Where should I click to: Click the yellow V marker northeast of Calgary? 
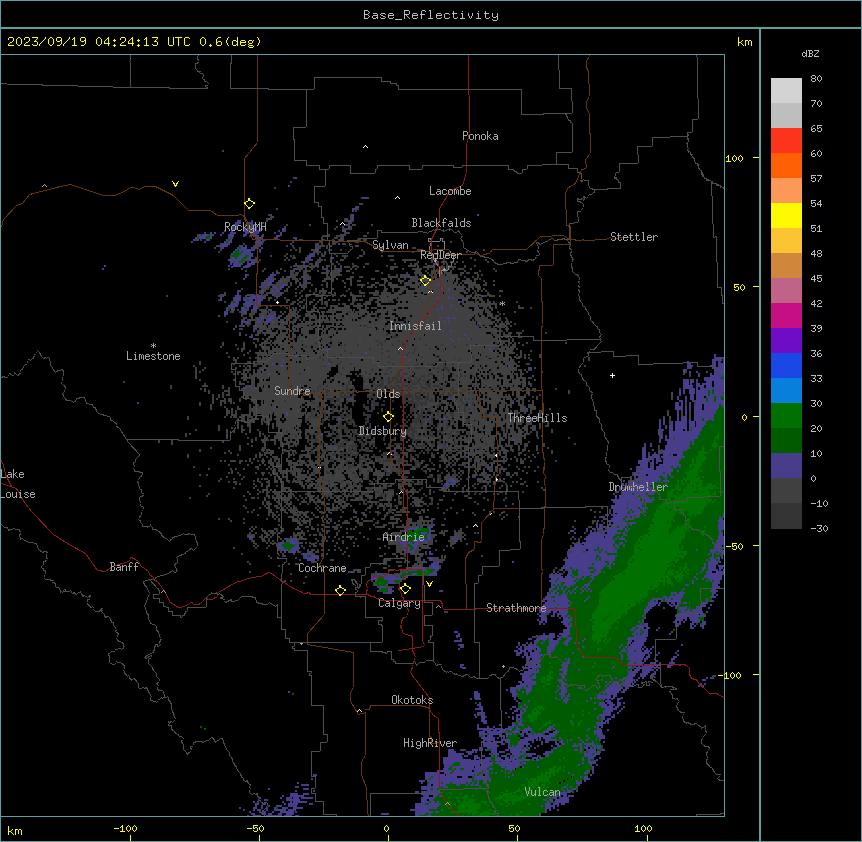429,584
